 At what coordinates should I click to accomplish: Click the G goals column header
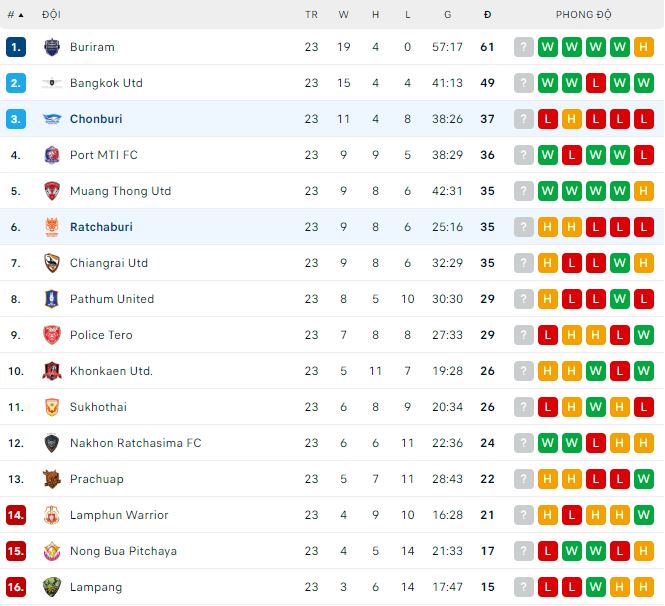tap(447, 15)
